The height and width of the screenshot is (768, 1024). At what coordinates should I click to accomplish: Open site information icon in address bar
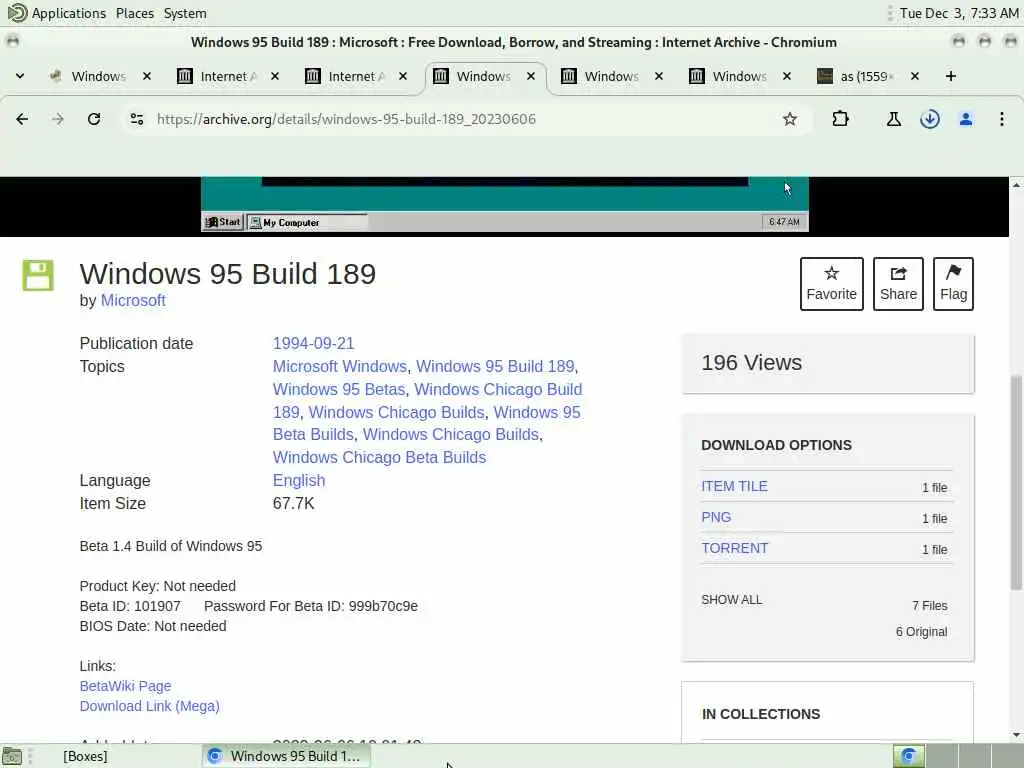pos(136,119)
